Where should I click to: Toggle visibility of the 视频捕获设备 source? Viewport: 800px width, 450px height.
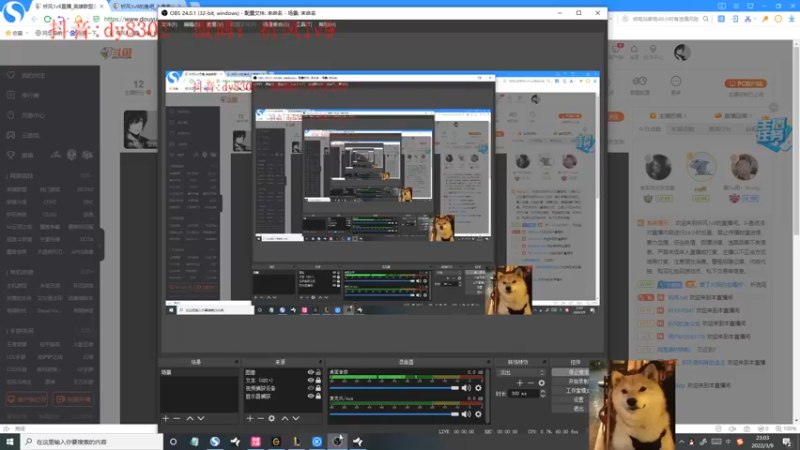pos(310,388)
